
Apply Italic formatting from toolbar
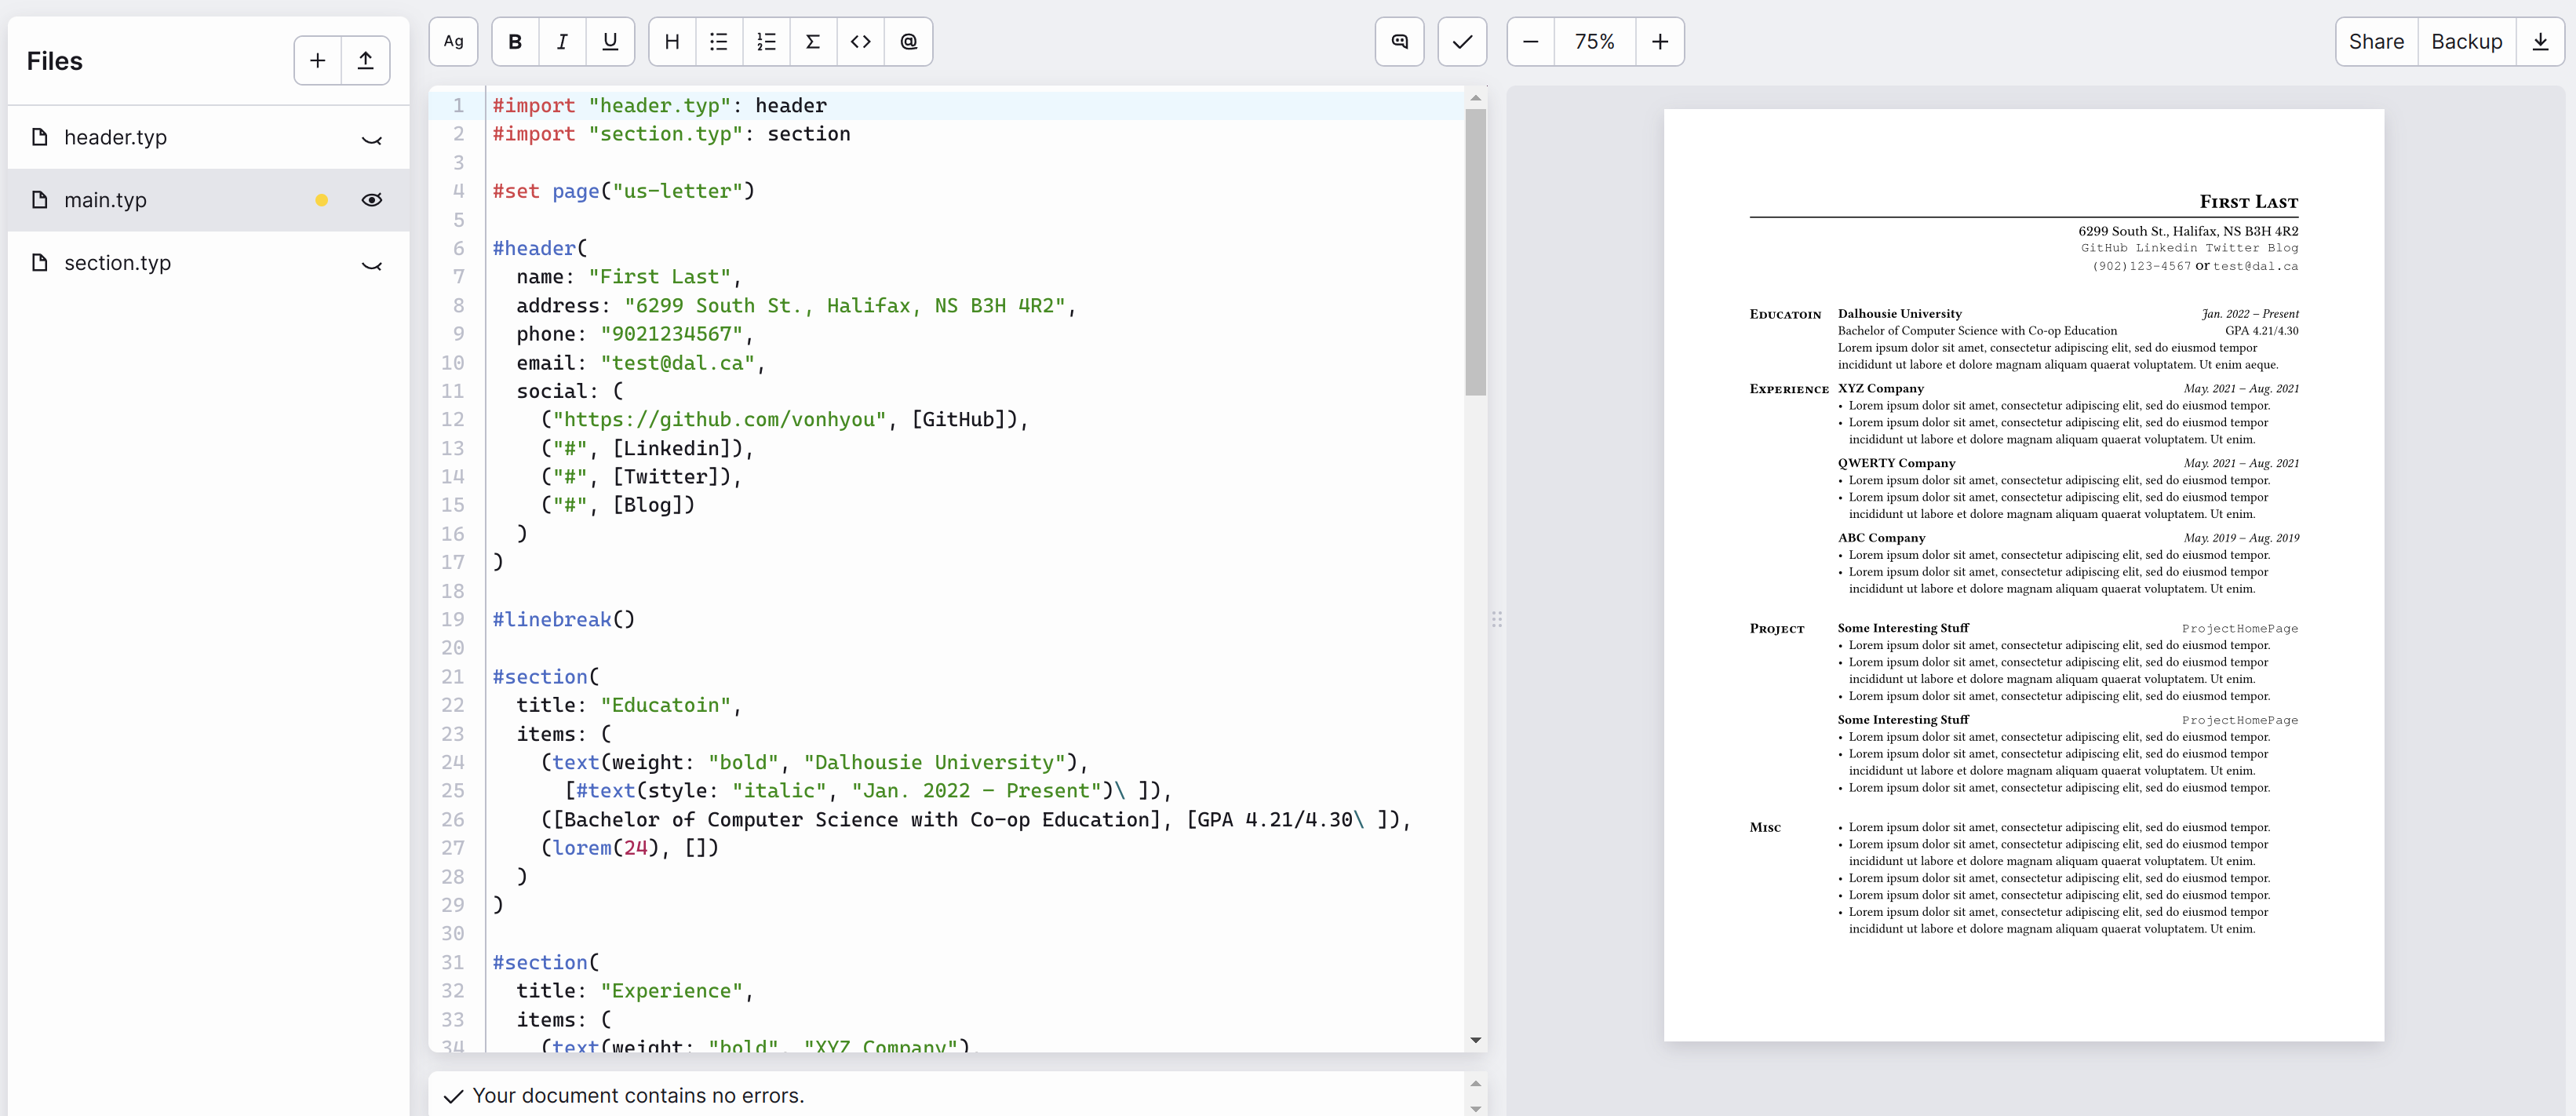[x=562, y=42]
